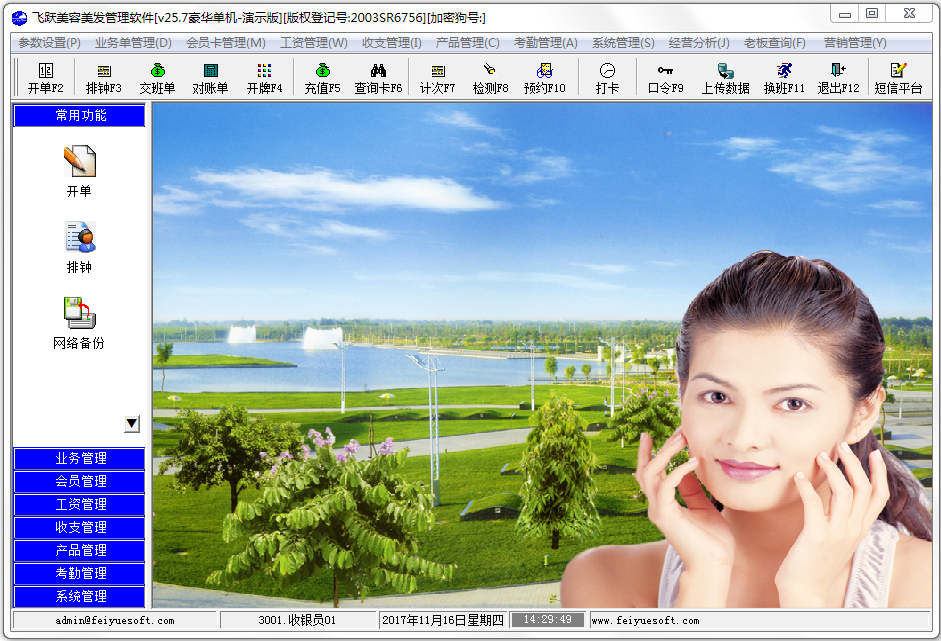Expand the 业务管理 sidebar section
Screen dimensions: 941x641
click(79, 459)
